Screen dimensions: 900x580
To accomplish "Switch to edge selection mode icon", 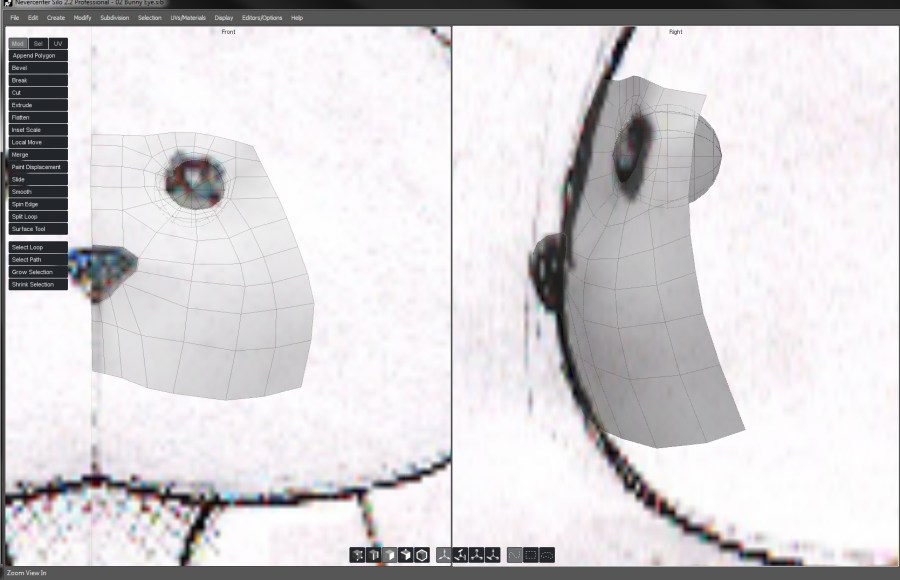I will (x=373, y=555).
